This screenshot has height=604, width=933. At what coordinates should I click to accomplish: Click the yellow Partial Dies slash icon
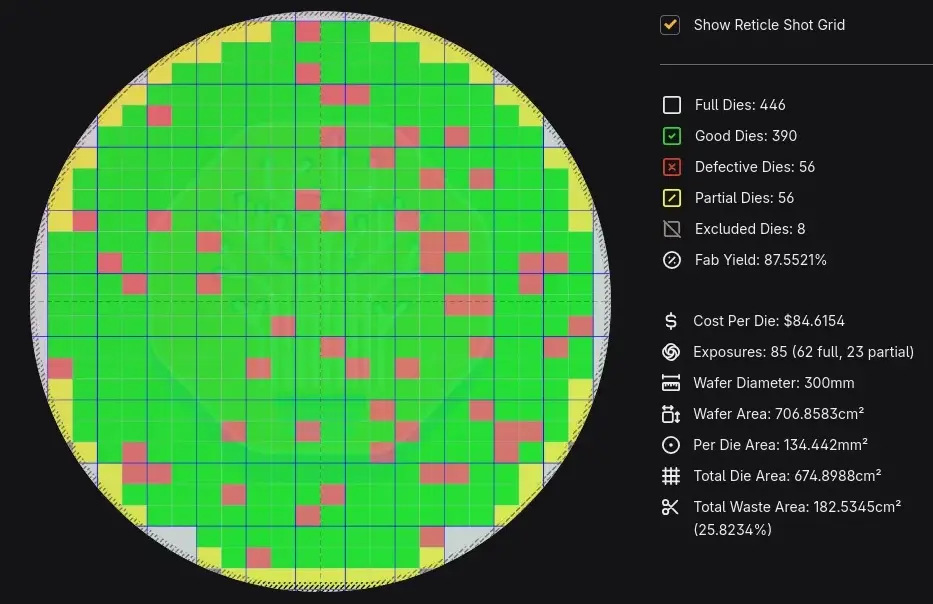(672, 198)
